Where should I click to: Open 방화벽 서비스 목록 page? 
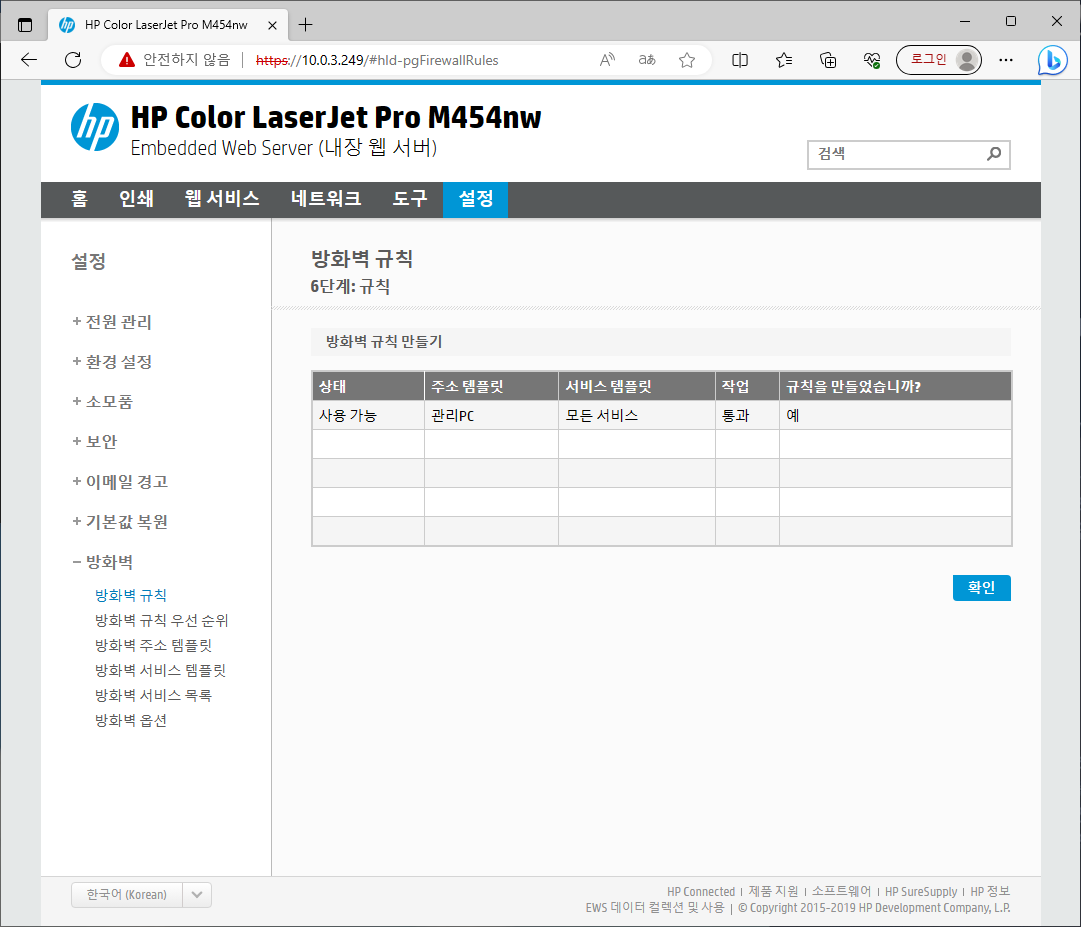pos(153,695)
